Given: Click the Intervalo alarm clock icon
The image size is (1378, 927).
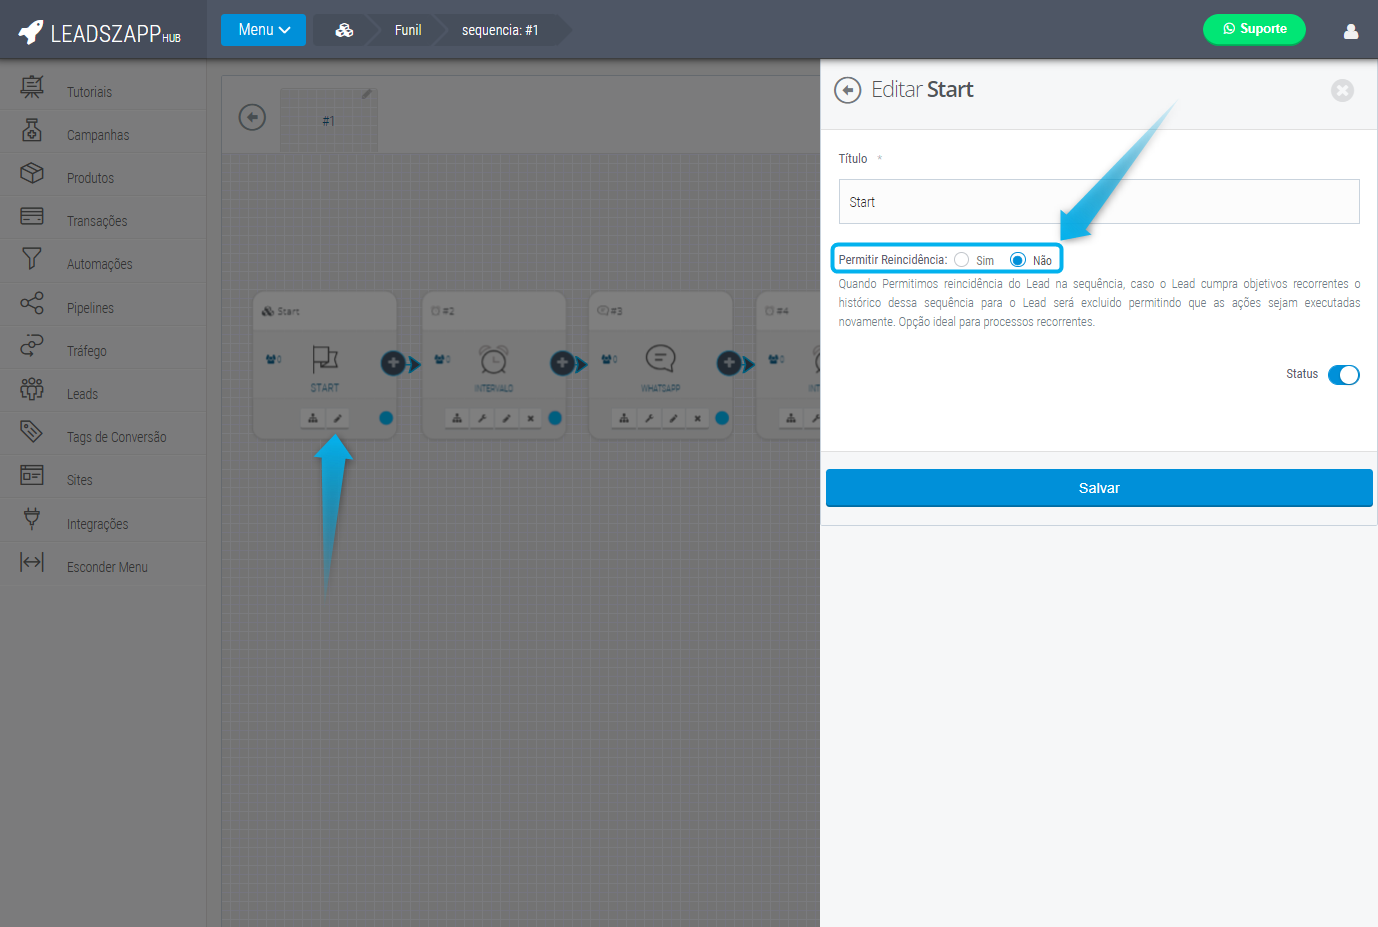Looking at the screenshot, I should tap(493, 359).
